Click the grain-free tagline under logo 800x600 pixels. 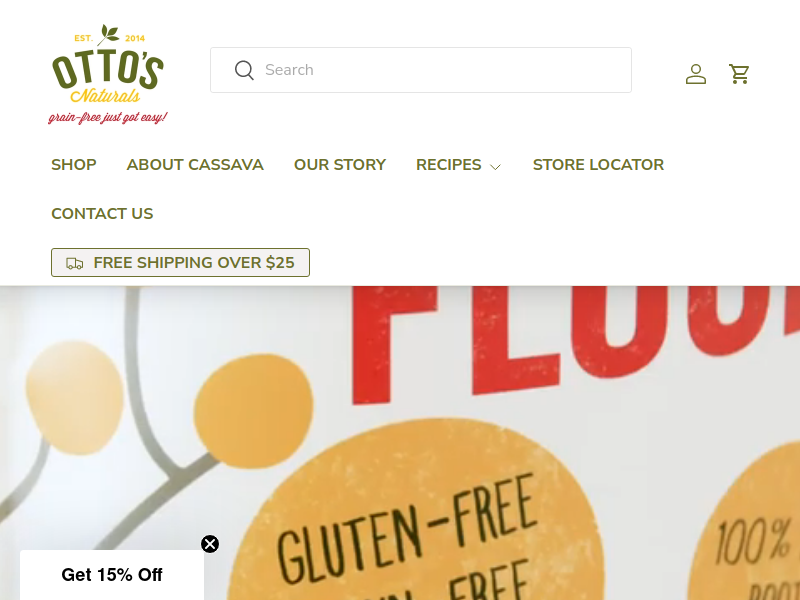[x=108, y=117]
